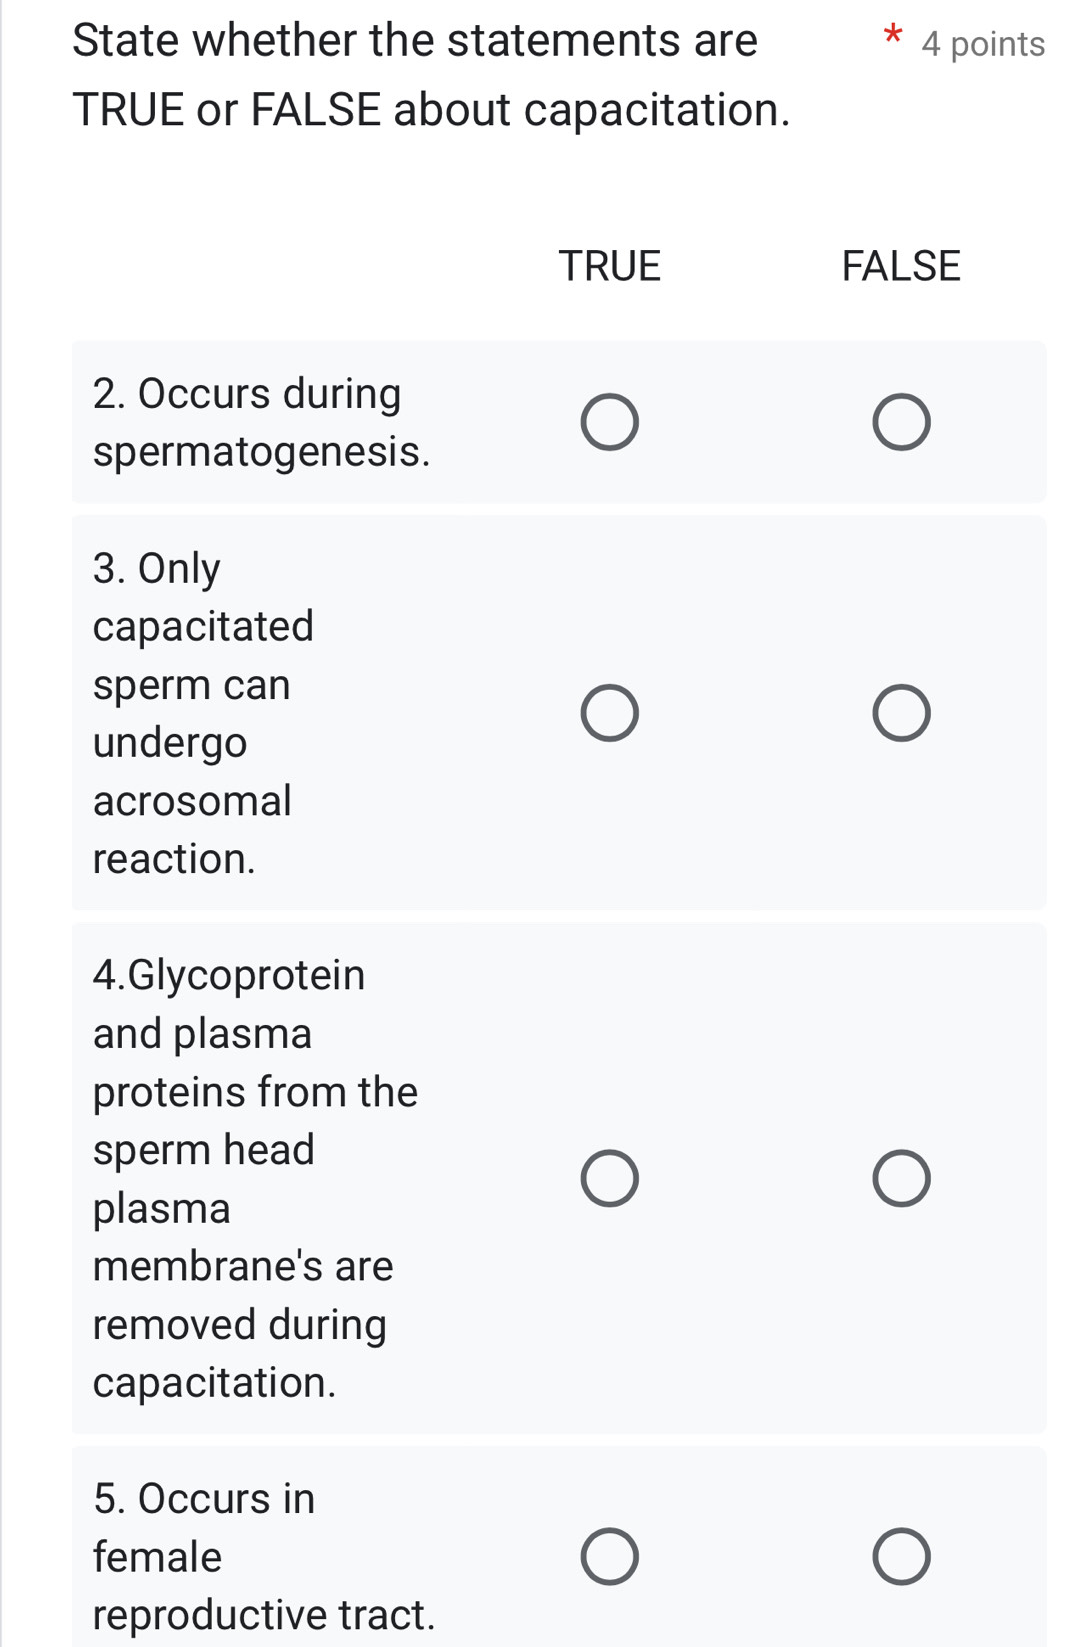Screen dimensions: 1083x1647
Task: Click the FALSE column header
Action: (x=901, y=266)
